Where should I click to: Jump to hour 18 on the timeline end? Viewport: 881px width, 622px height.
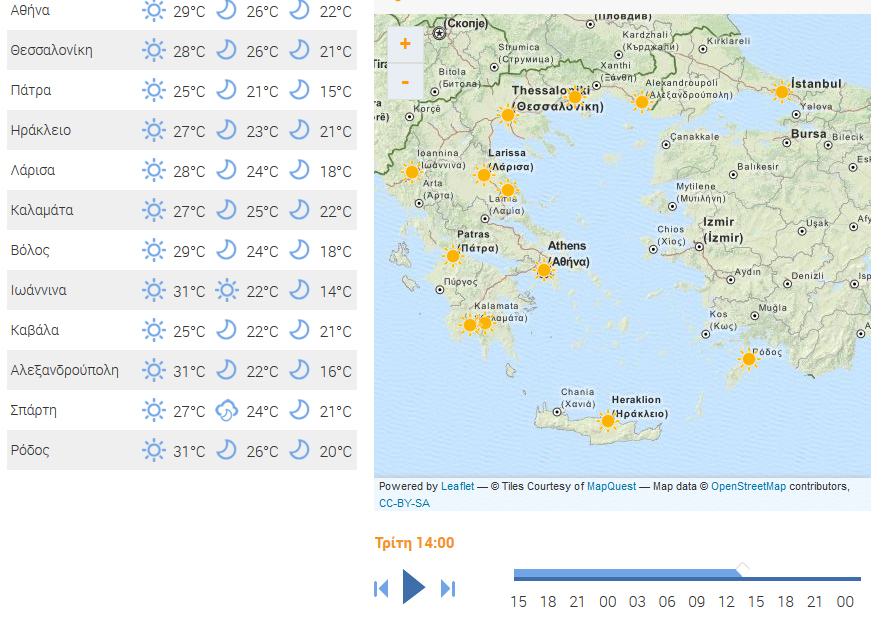[786, 601]
